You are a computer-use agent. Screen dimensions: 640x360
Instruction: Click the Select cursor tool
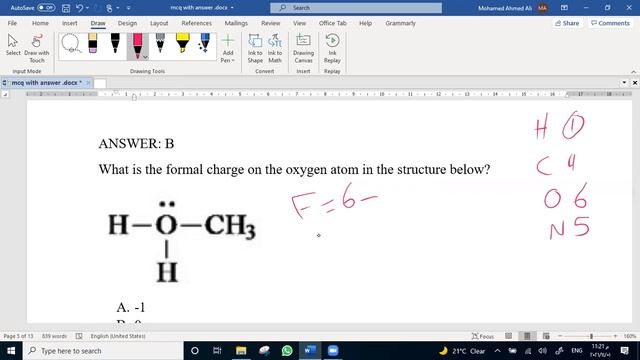pyautogui.click(x=13, y=45)
